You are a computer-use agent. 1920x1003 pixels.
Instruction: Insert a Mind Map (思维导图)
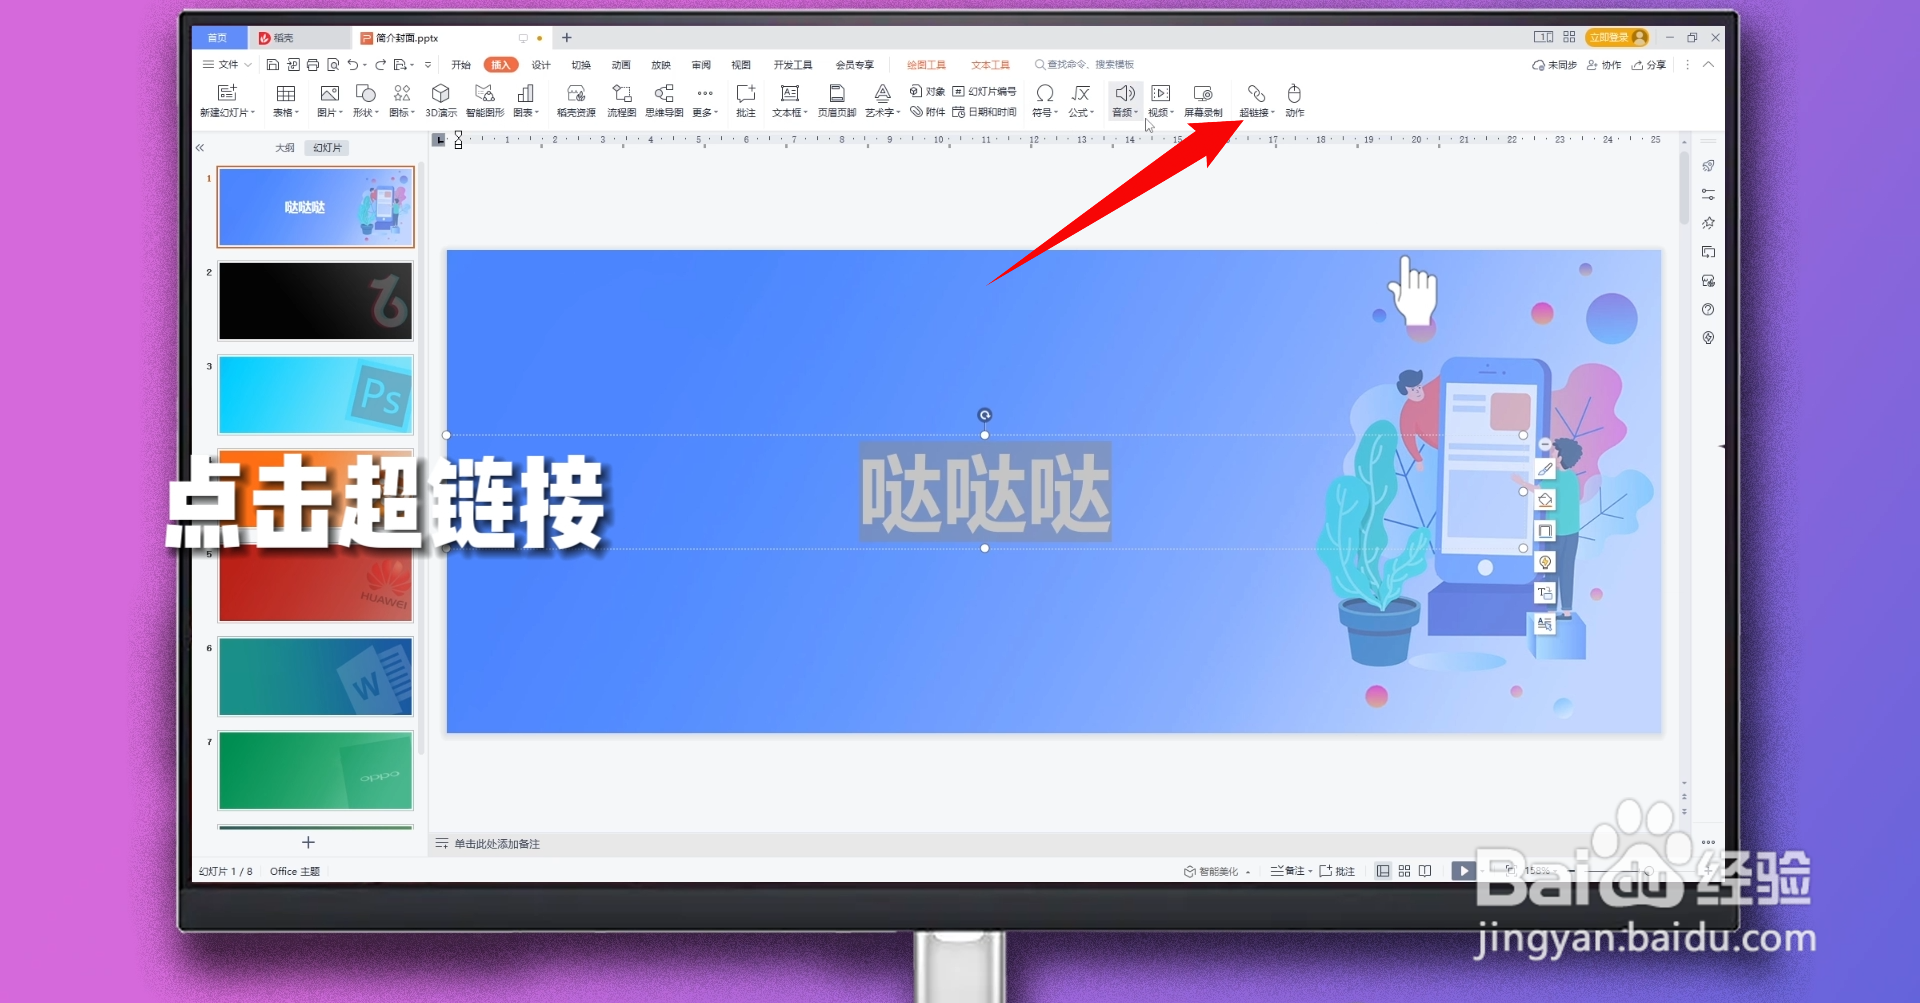click(664, 100)
